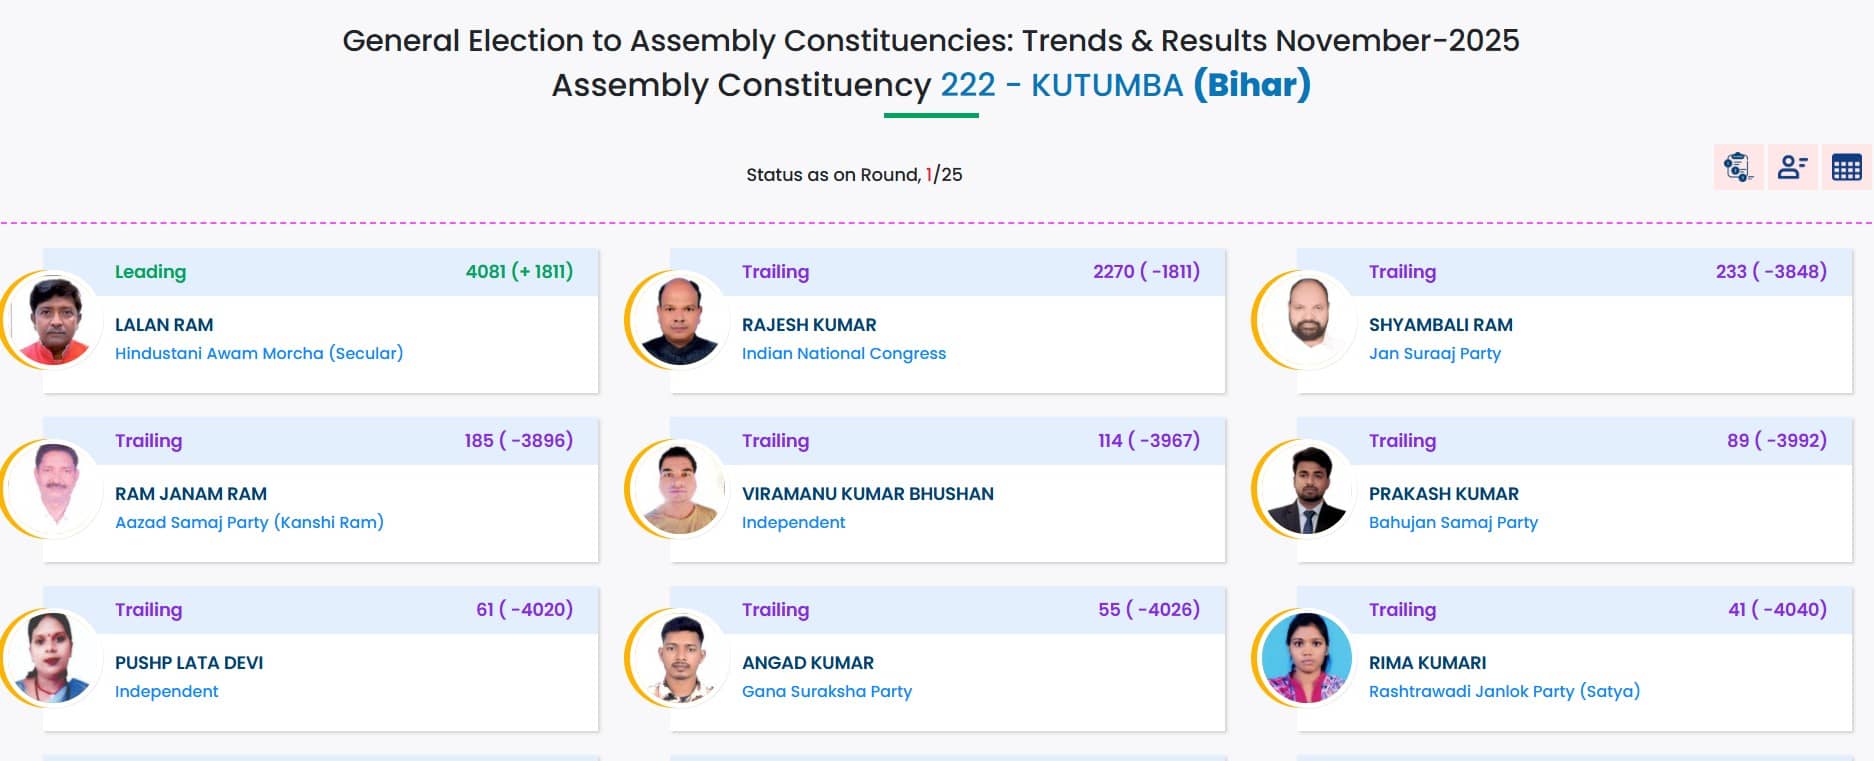Screen dimensions: 1874x761
Task: Click Lalan Ram's candidate photo
Action: 54,320
